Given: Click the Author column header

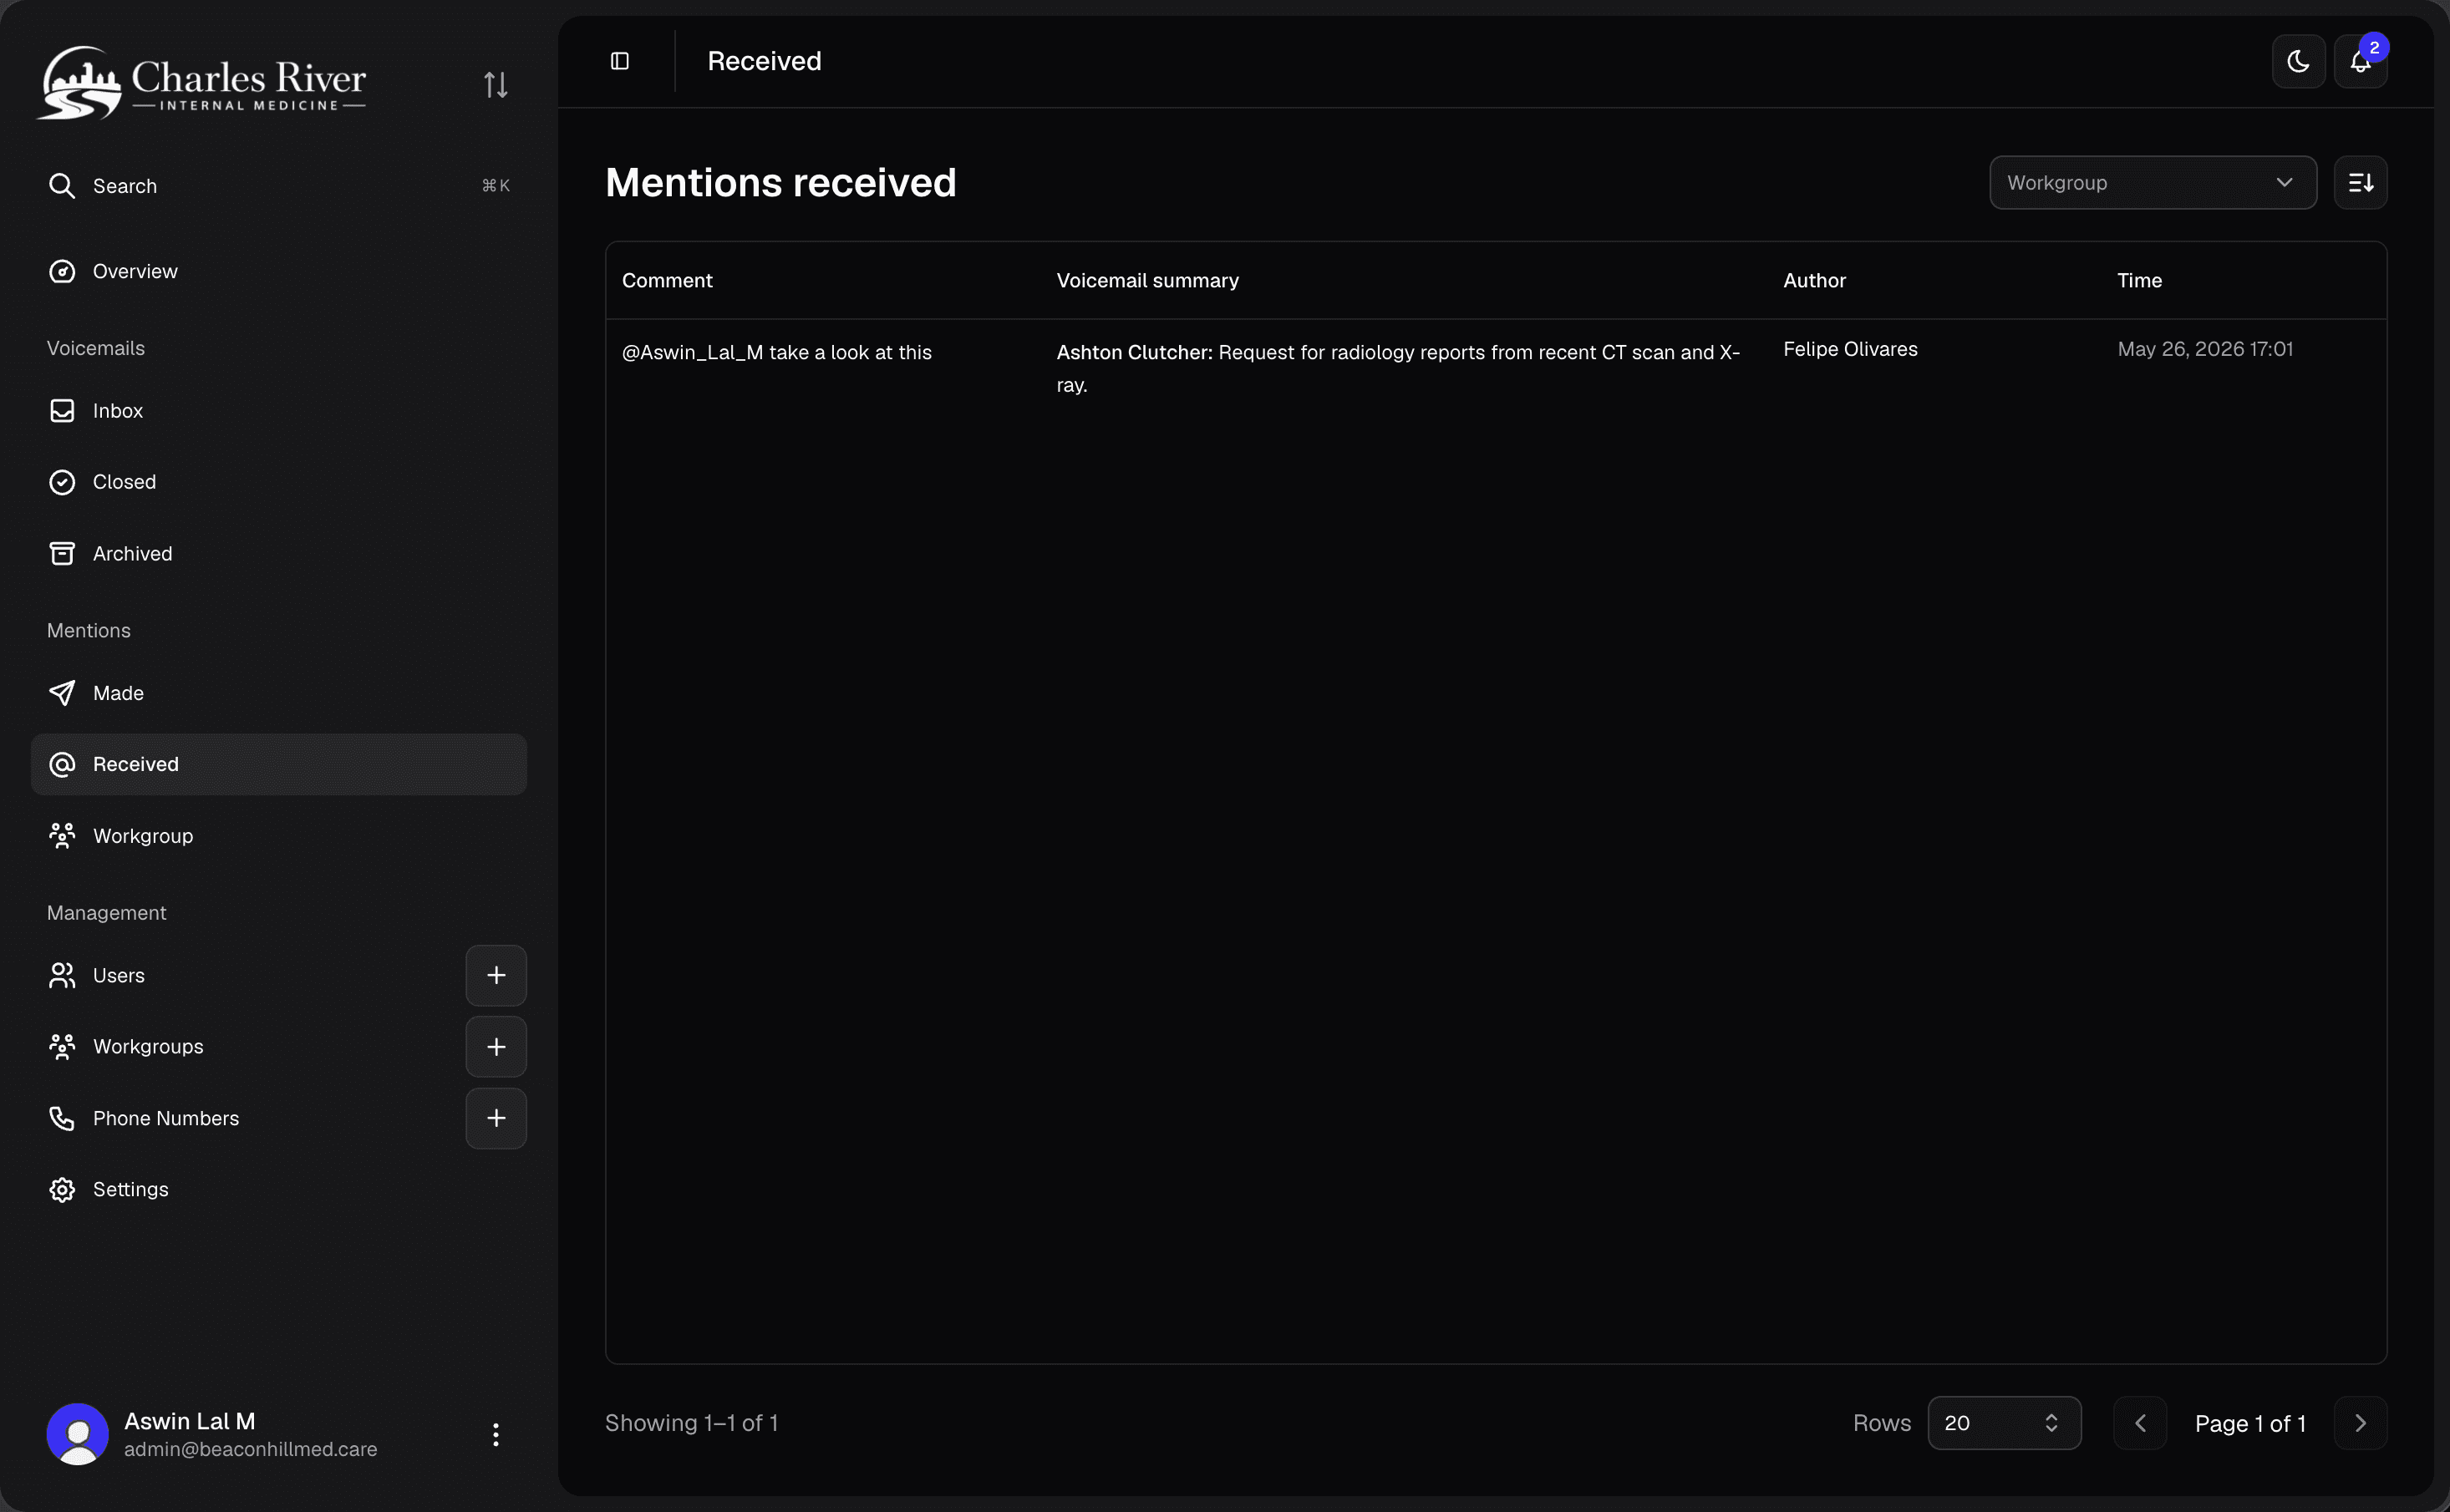Looking at the screenshot, I should pyautogui.click(x=1814, y=281).
